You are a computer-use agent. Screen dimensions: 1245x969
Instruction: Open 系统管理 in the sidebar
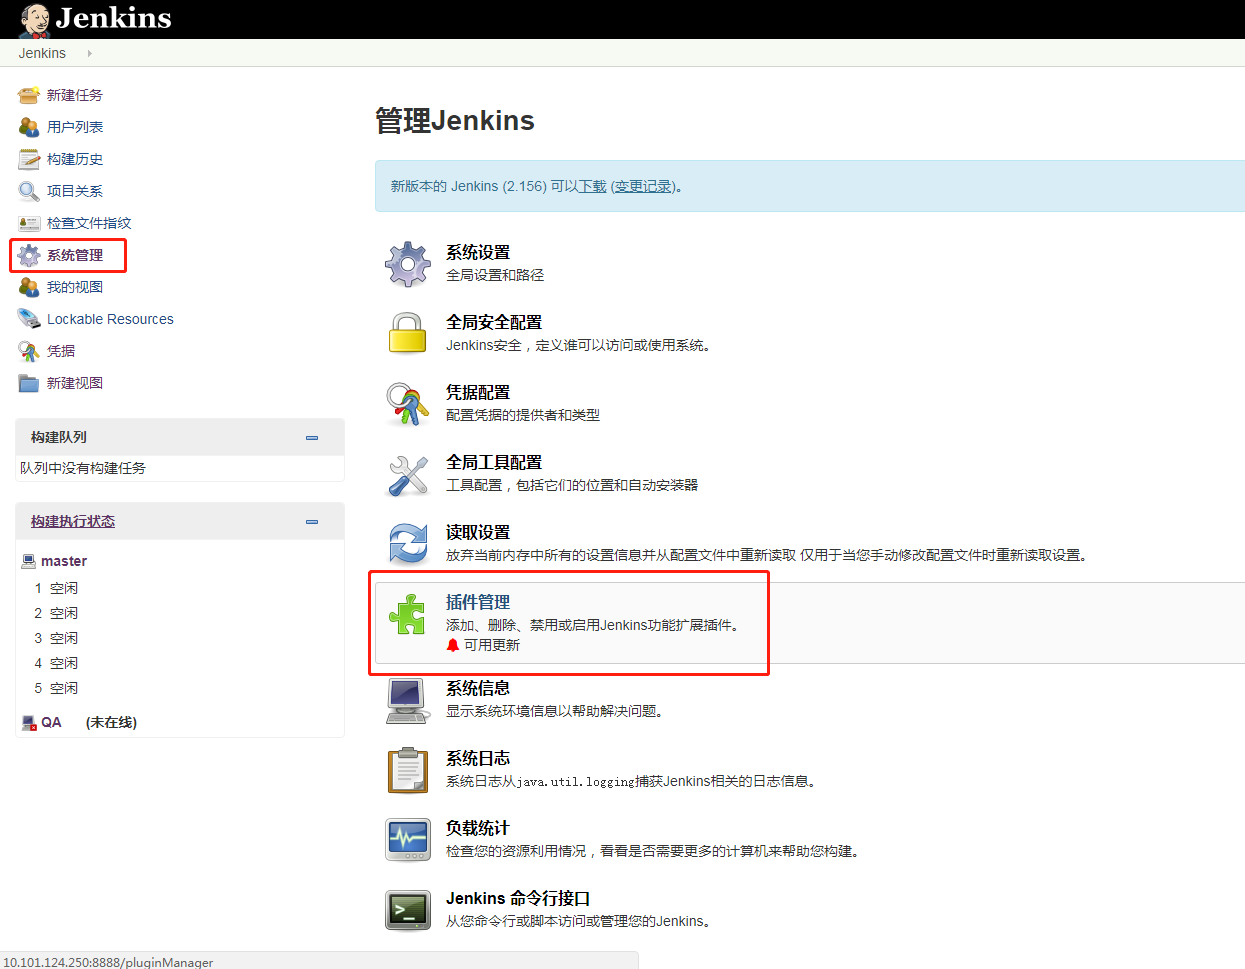(x=75, y=255)
